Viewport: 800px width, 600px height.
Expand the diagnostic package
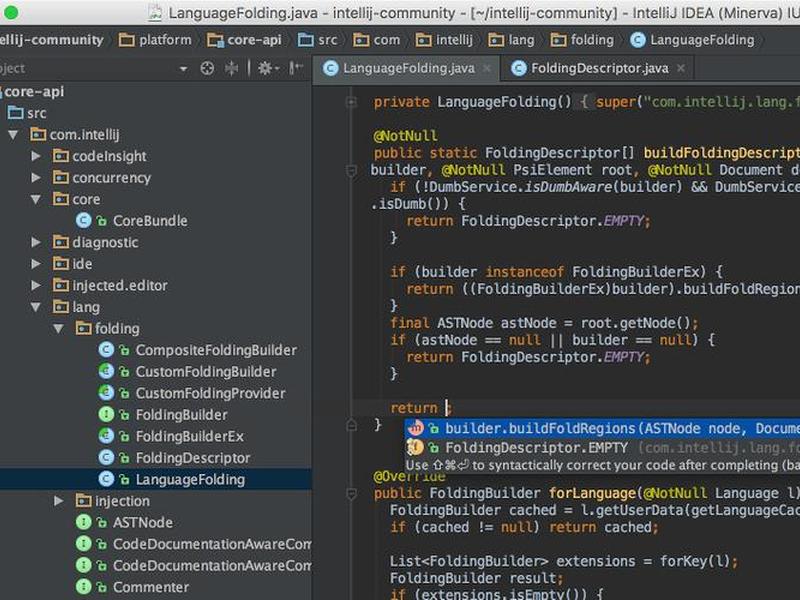36,242
